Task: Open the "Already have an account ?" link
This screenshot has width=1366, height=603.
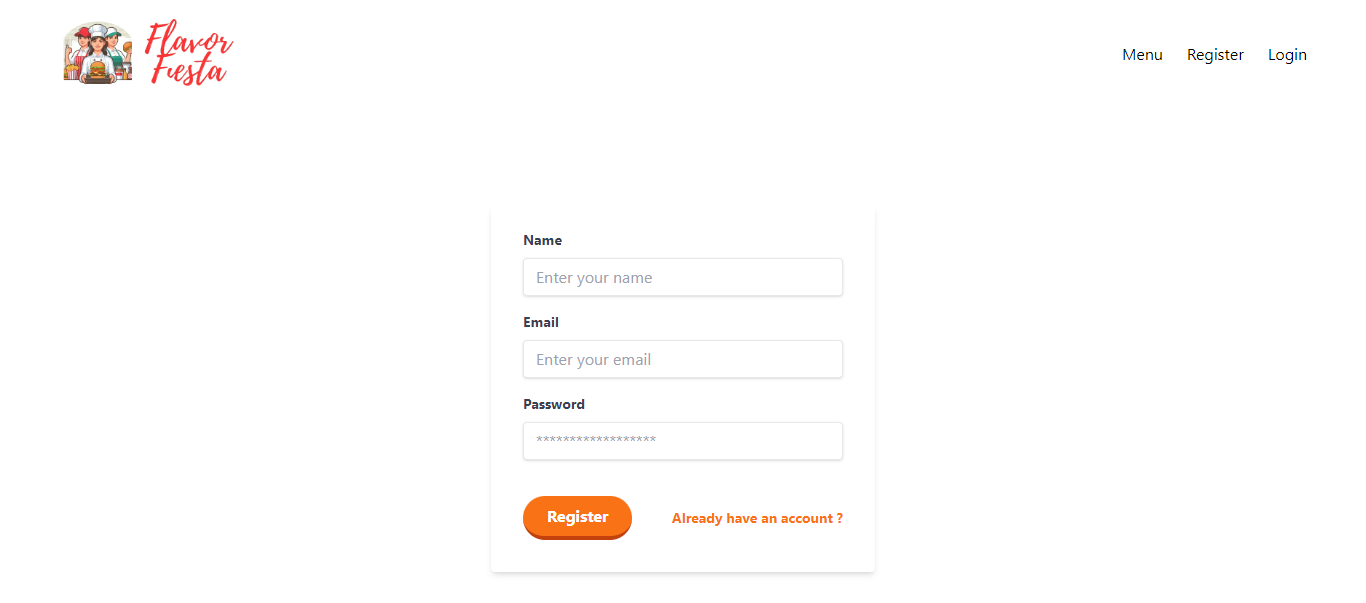Action: tap(756, 518)
